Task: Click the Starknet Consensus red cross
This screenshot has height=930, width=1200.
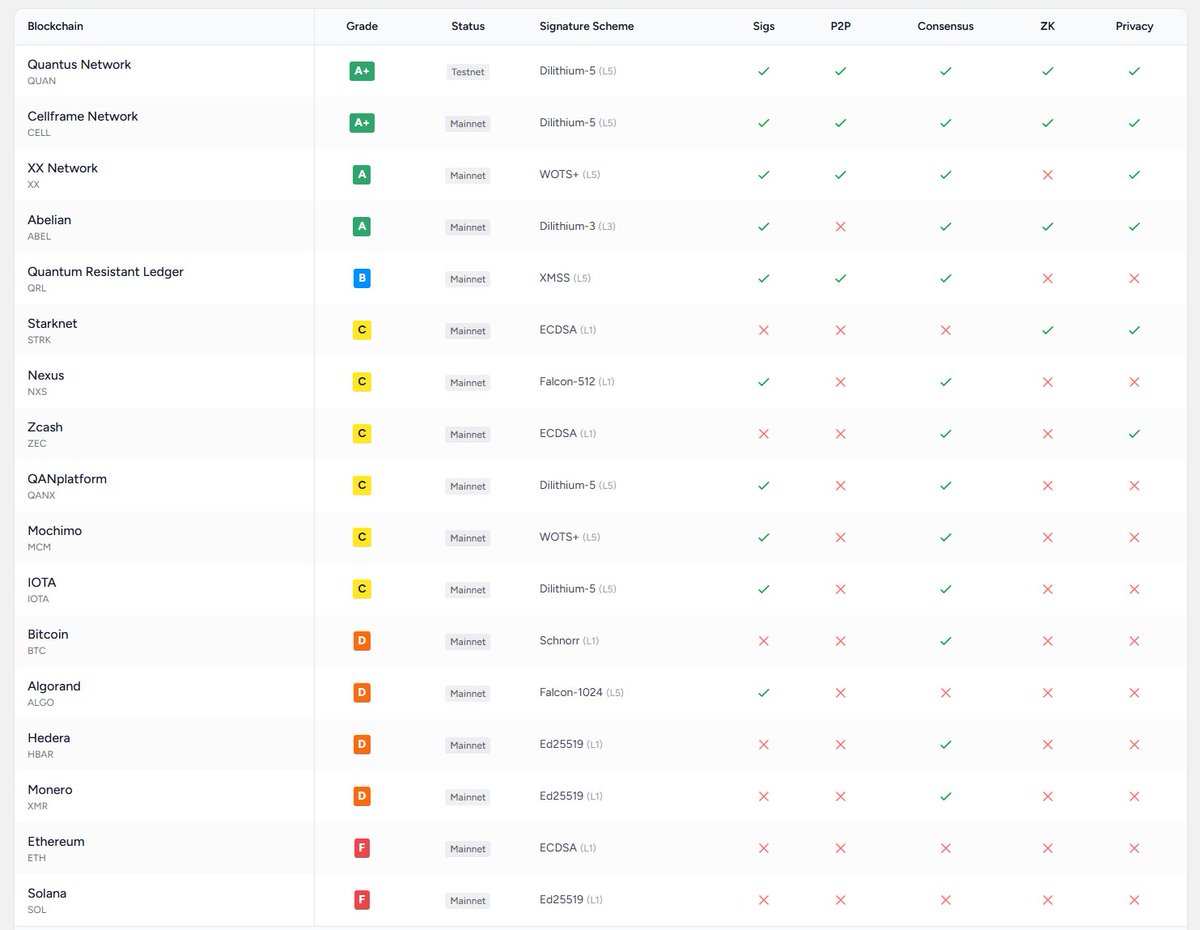Action: [x=945, y=330]
